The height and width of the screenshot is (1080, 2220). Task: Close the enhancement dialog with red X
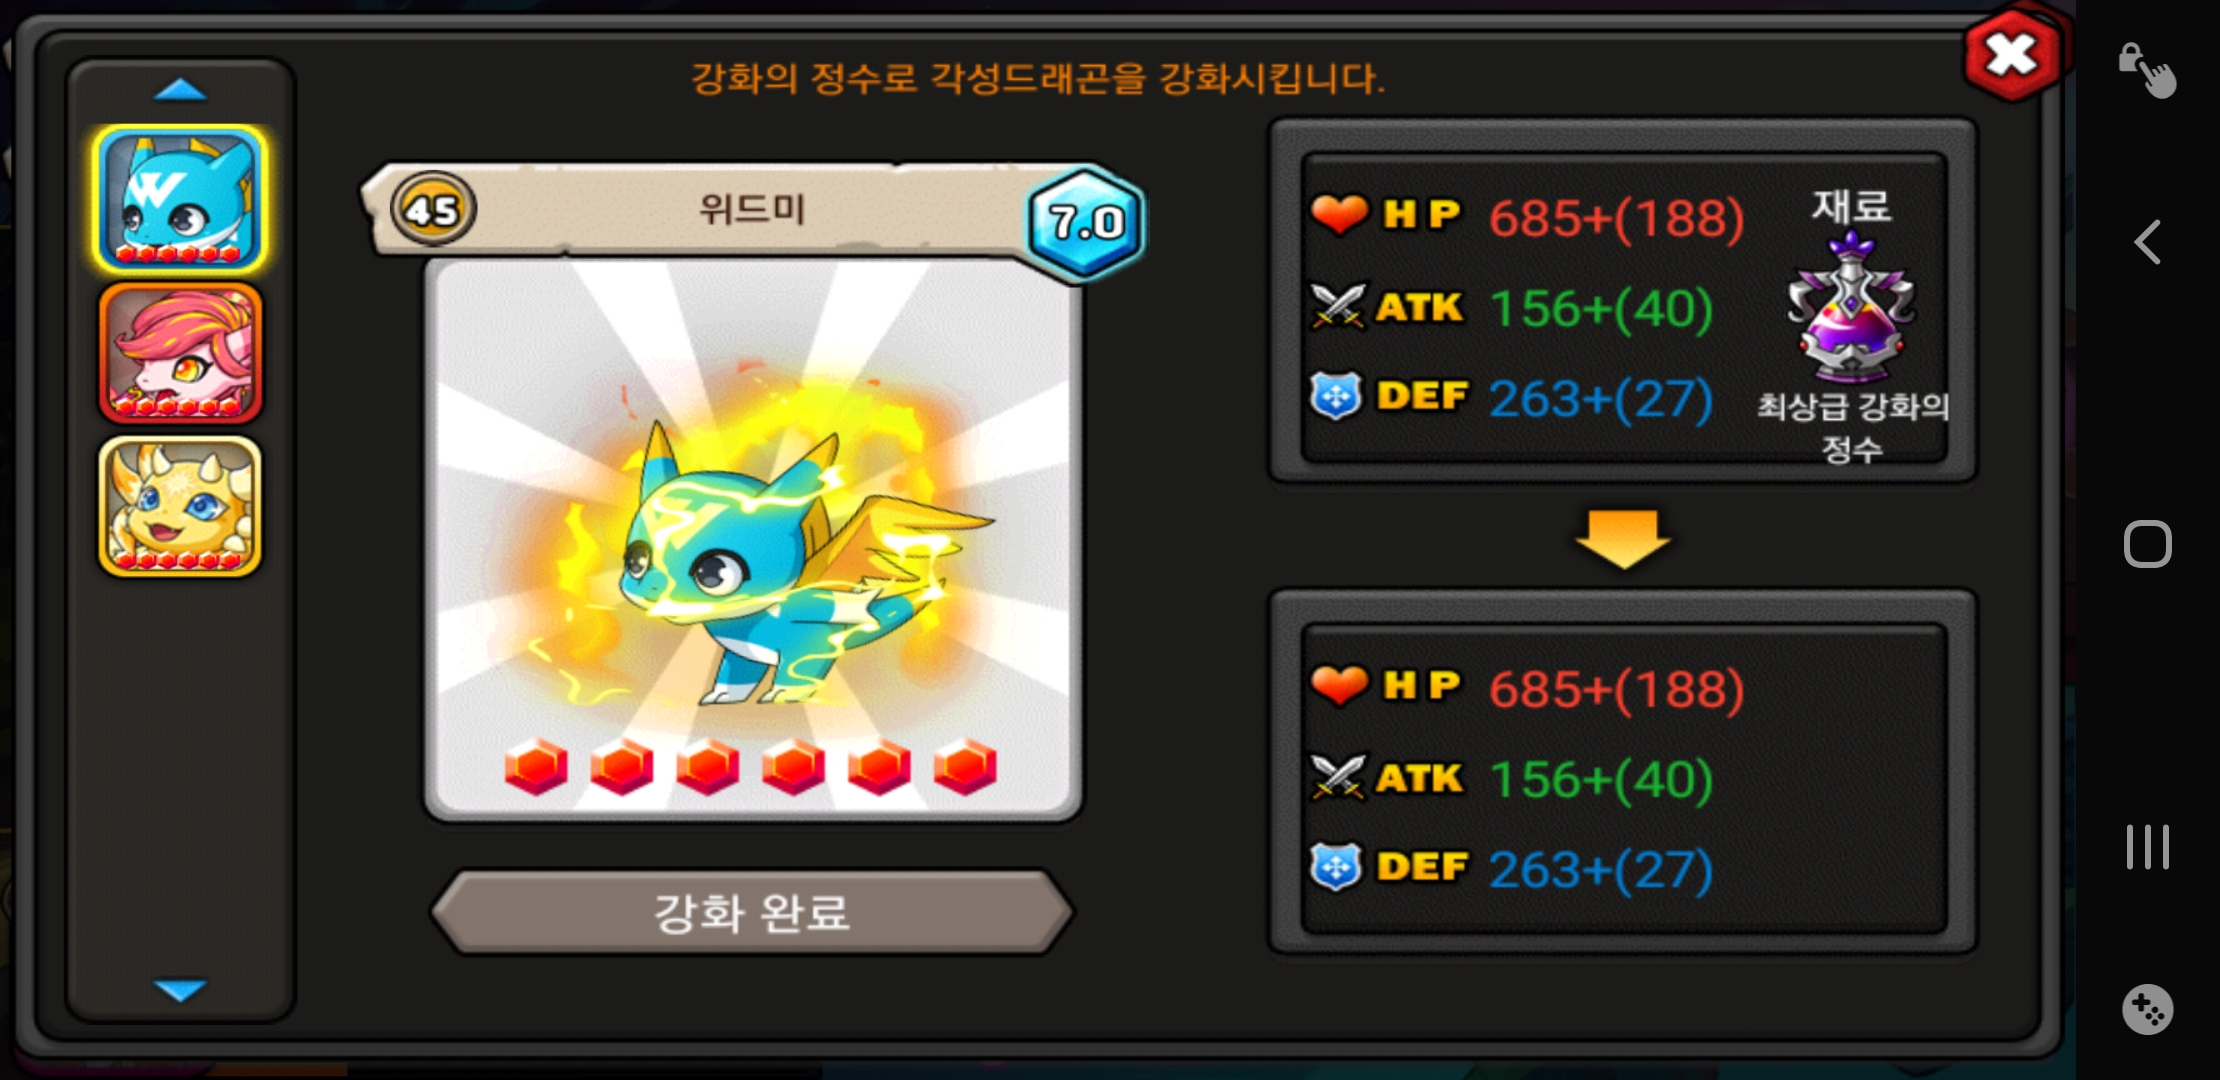click(2012, 54)
